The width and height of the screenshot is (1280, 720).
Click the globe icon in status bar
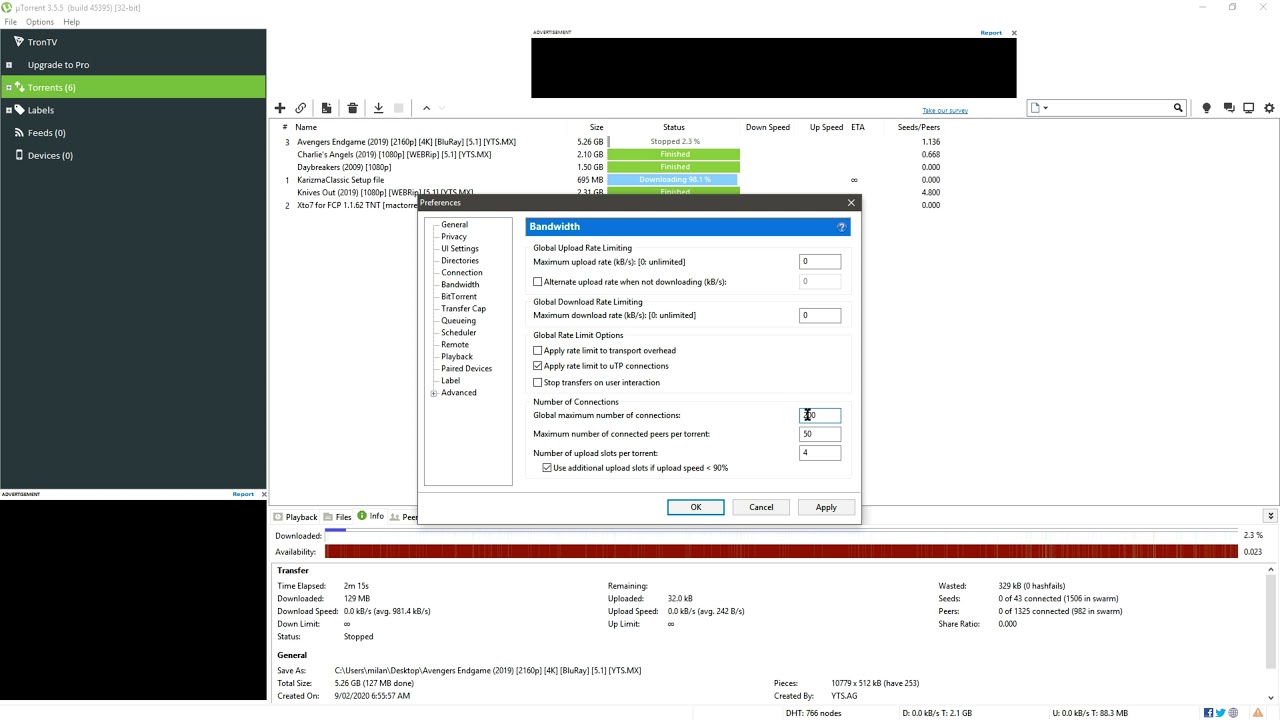1233,713
